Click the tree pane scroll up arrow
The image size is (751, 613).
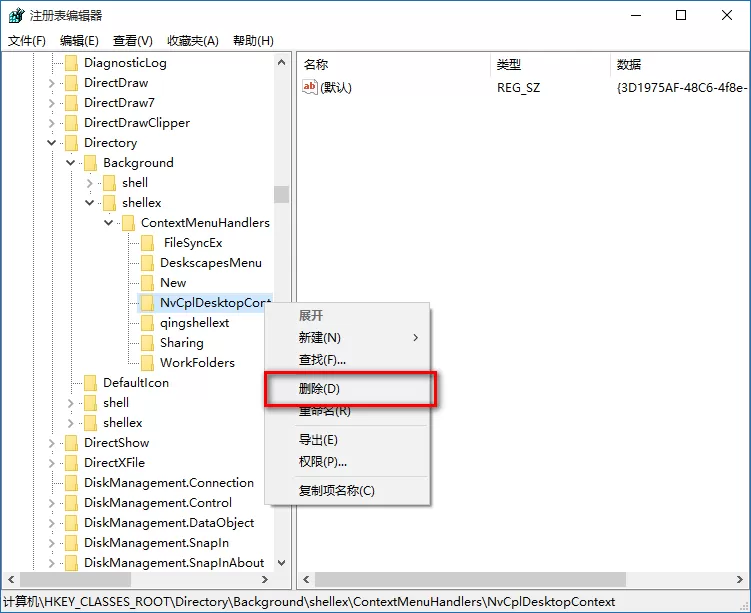click(x=282, y=62)
